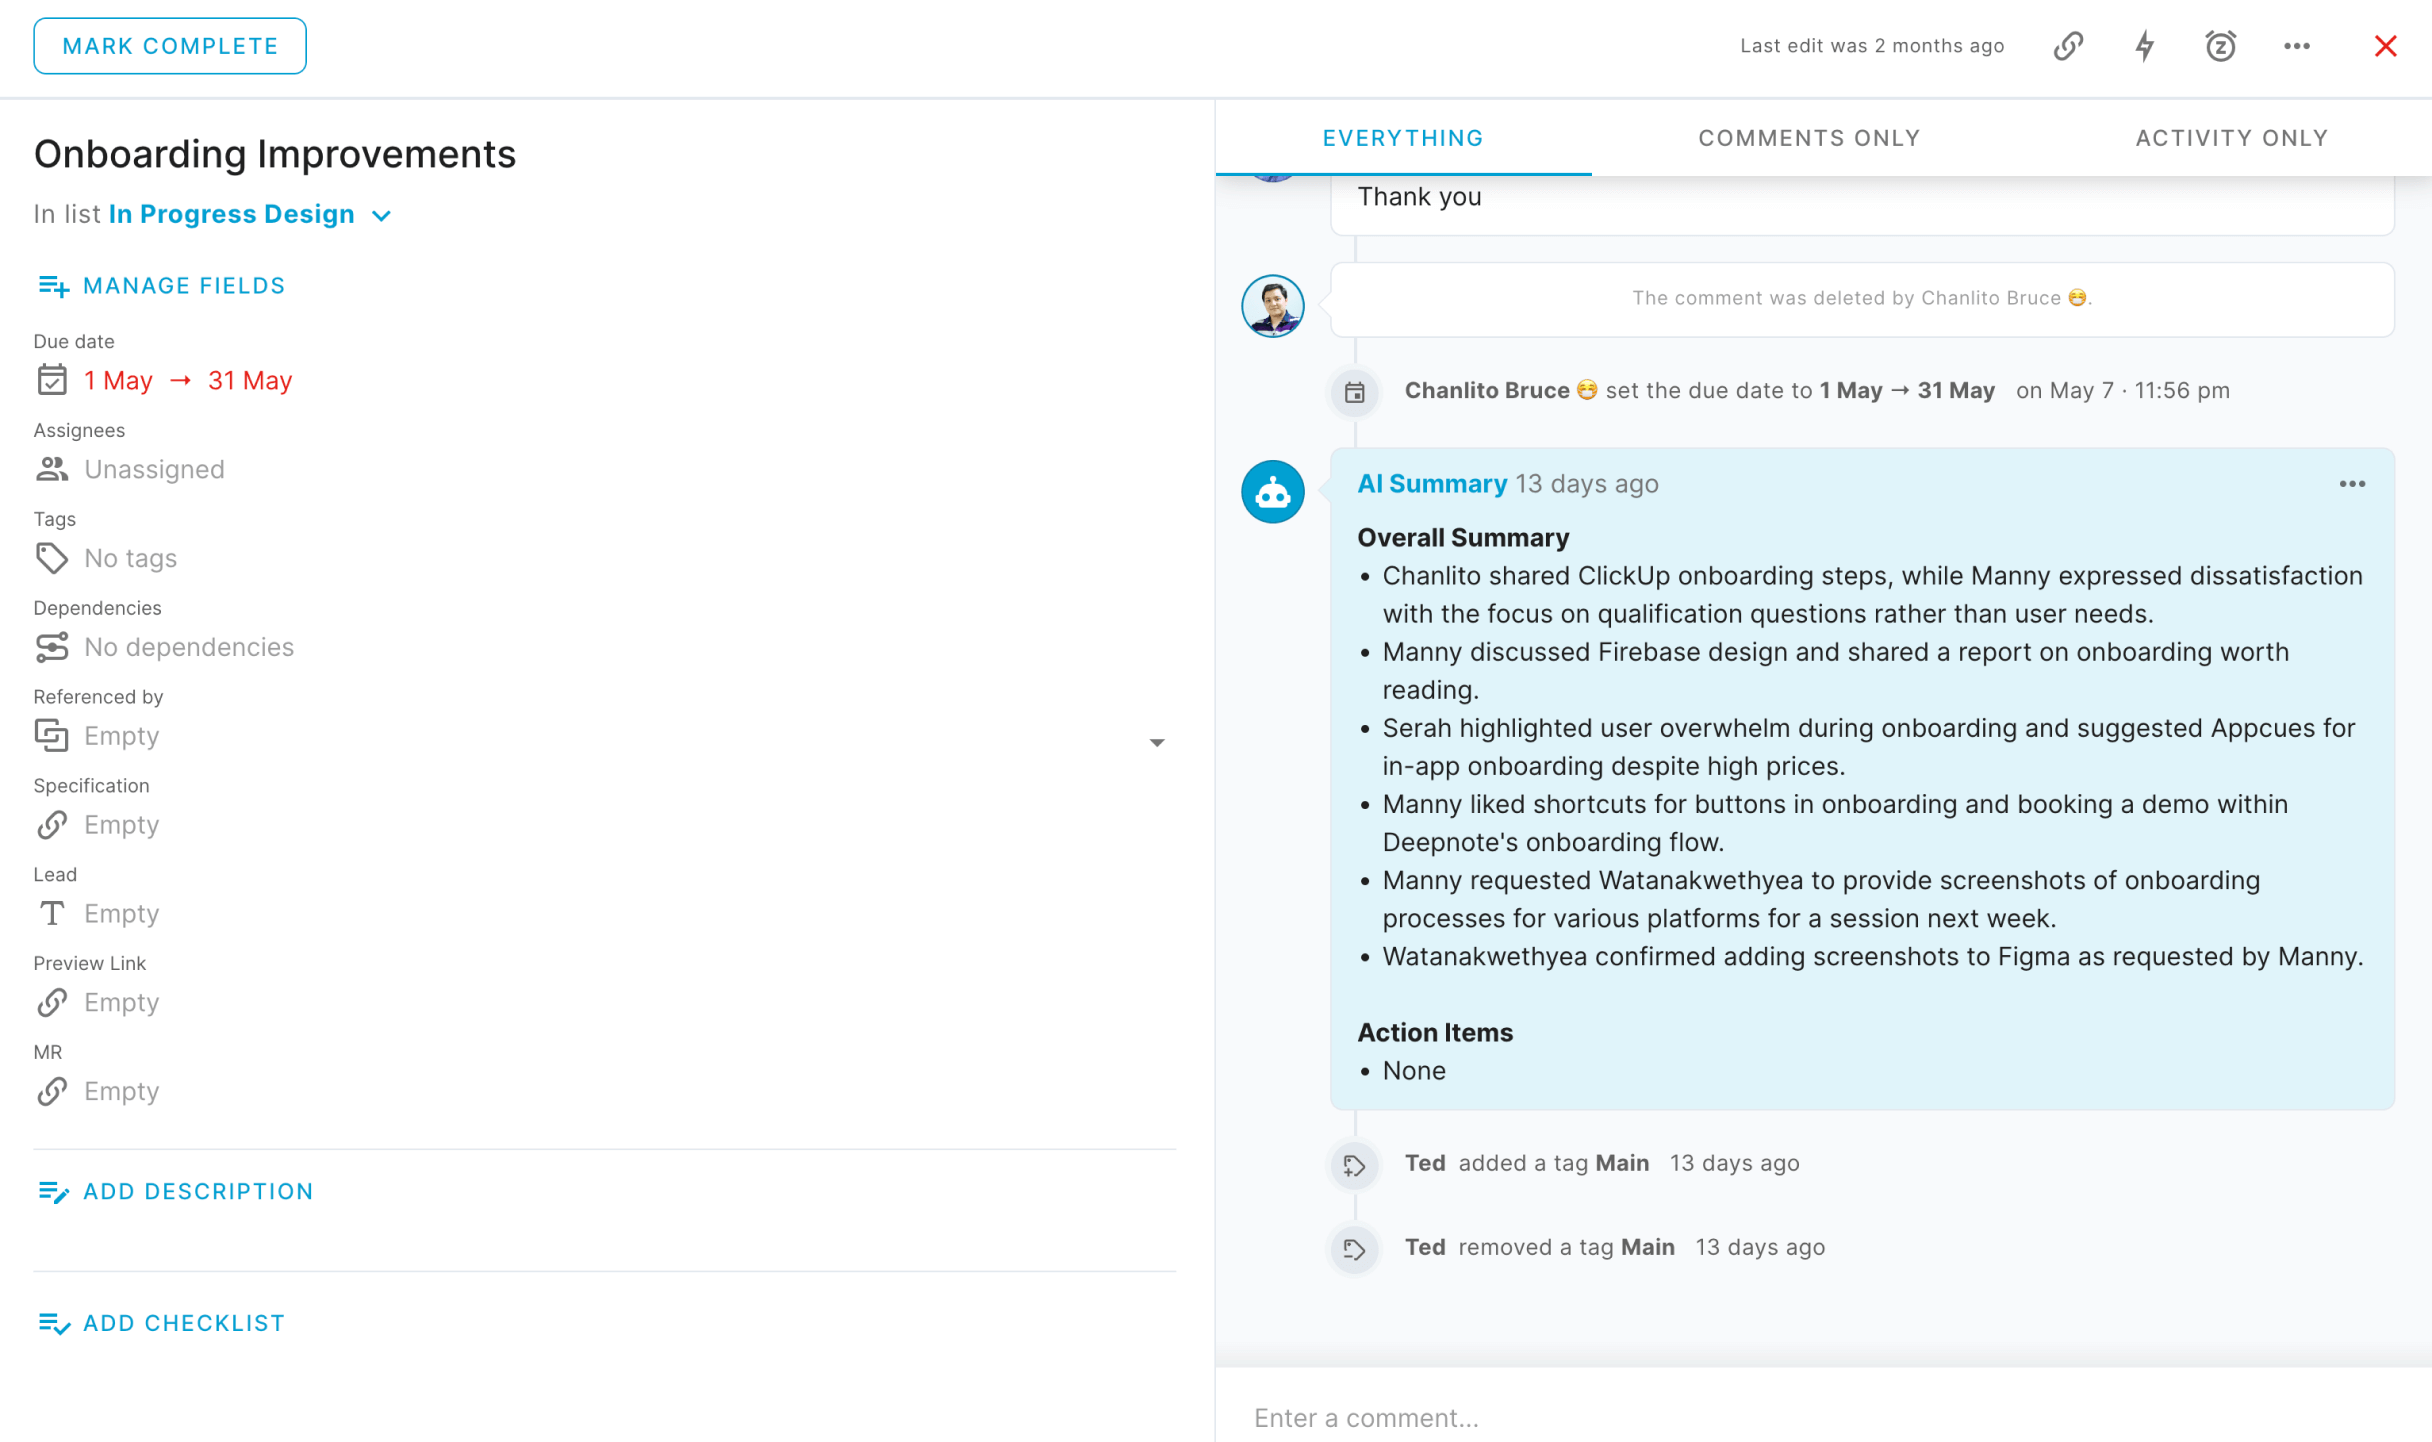The image size is (2432, 1442).
Task: Click the Enter a comment field
Action: pos(1824,1418)
